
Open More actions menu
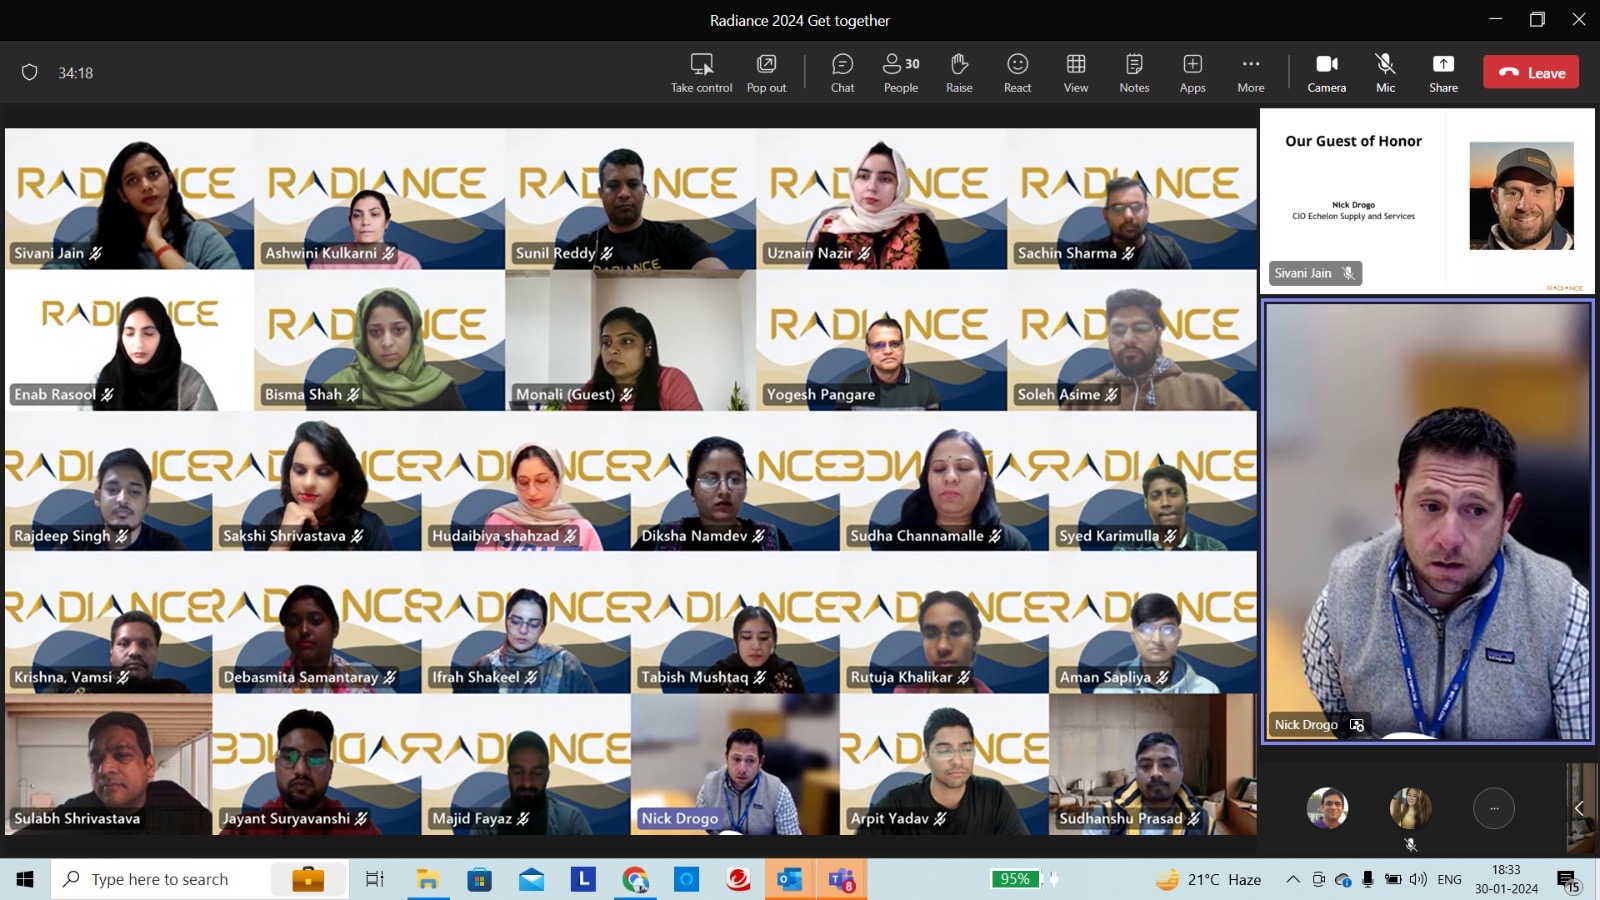pyautogui.click(x=1250, y=73)
